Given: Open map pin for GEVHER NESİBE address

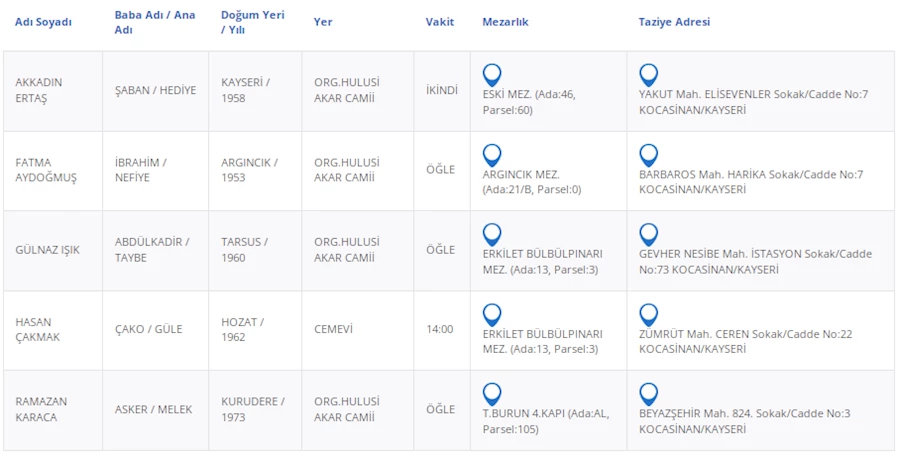Looking at the screenshot, I should click(x=649, y=234).
